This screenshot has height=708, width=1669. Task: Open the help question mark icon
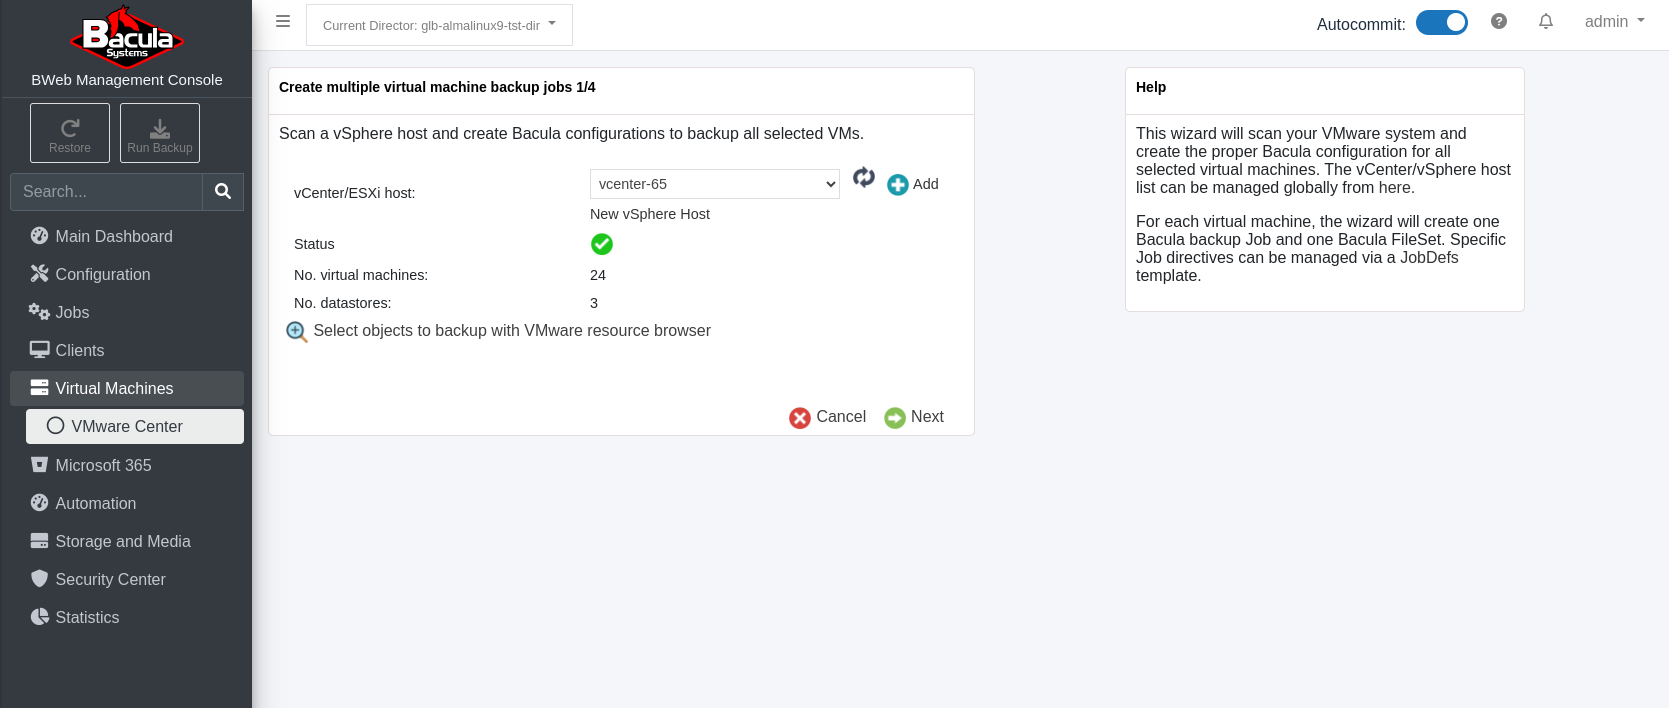[1499, 21]
